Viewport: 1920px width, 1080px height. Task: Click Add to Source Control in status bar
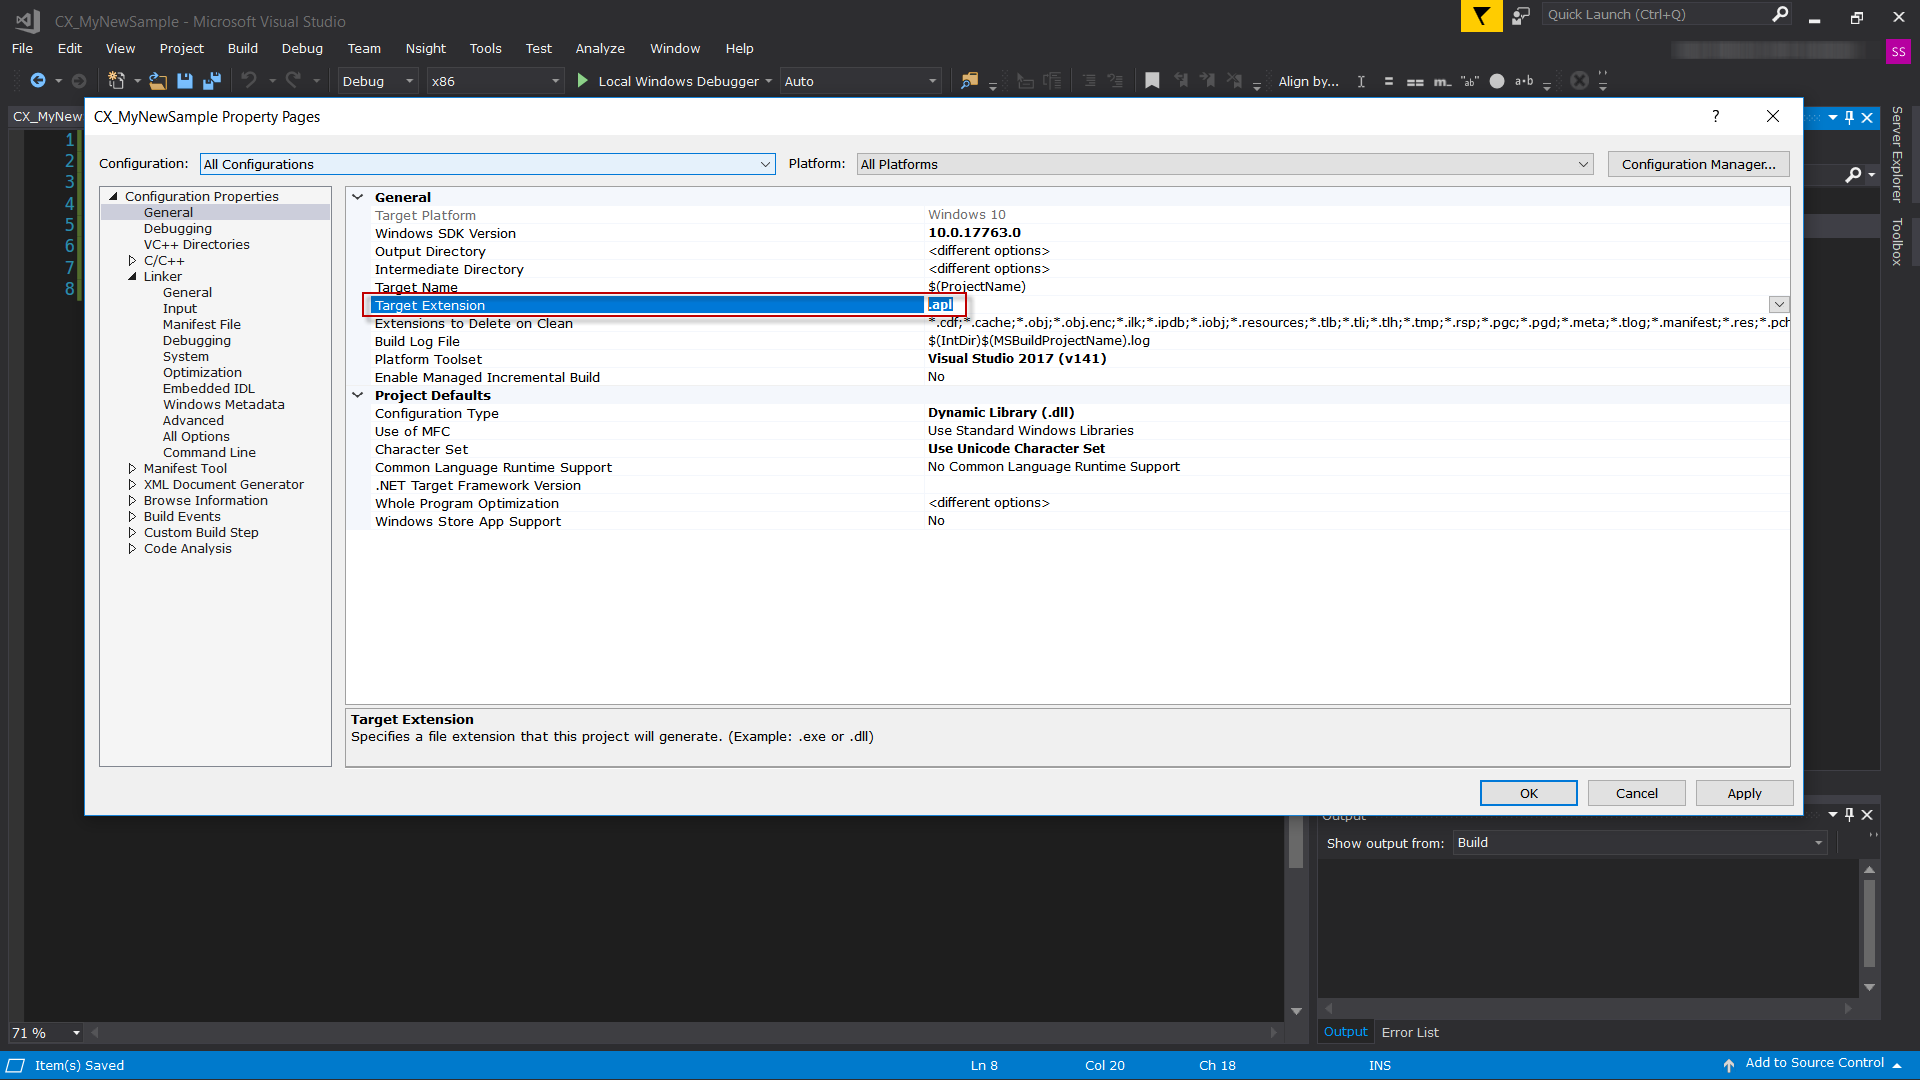click(x=1813, y=1063)
